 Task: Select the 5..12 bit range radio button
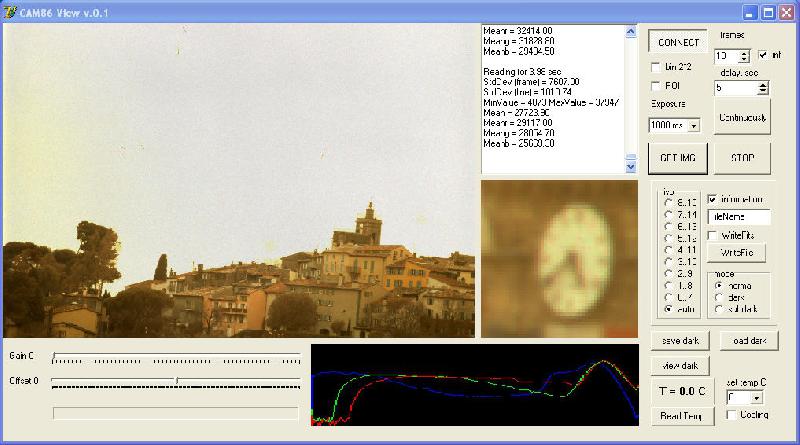tap(668, 238)
